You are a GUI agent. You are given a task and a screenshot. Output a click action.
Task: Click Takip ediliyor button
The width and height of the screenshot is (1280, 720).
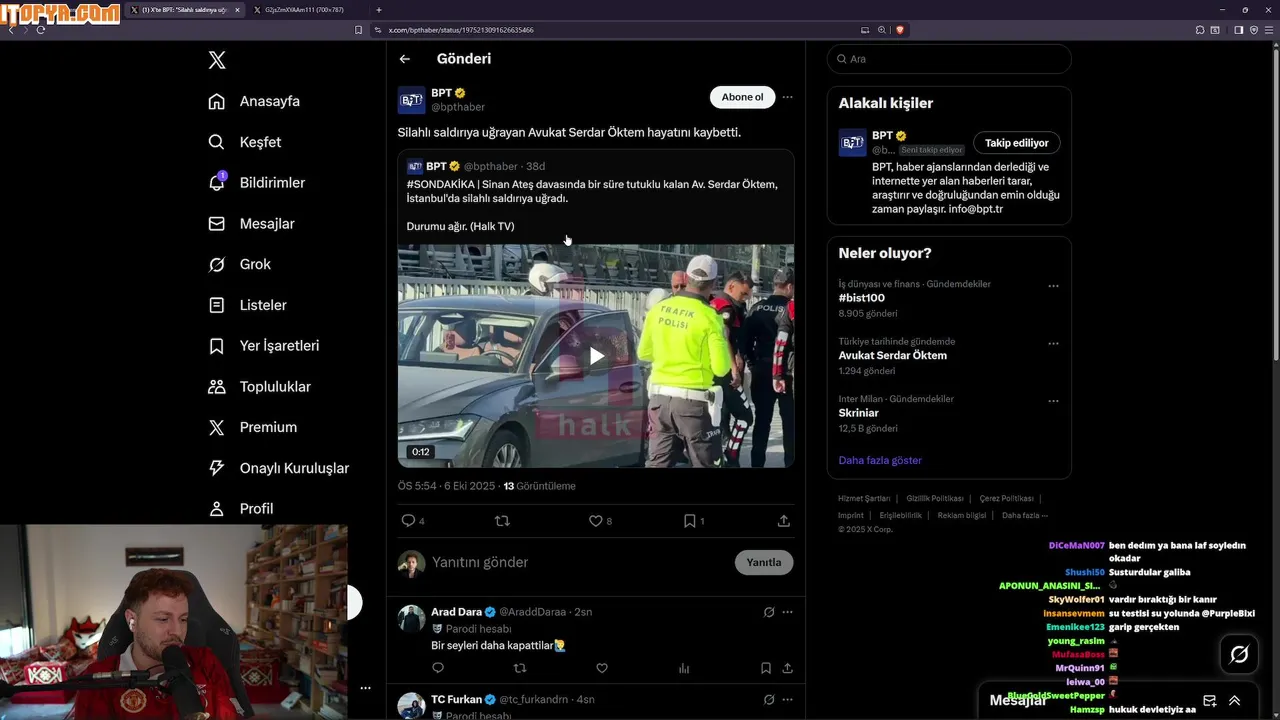(x=1017, y=143)
